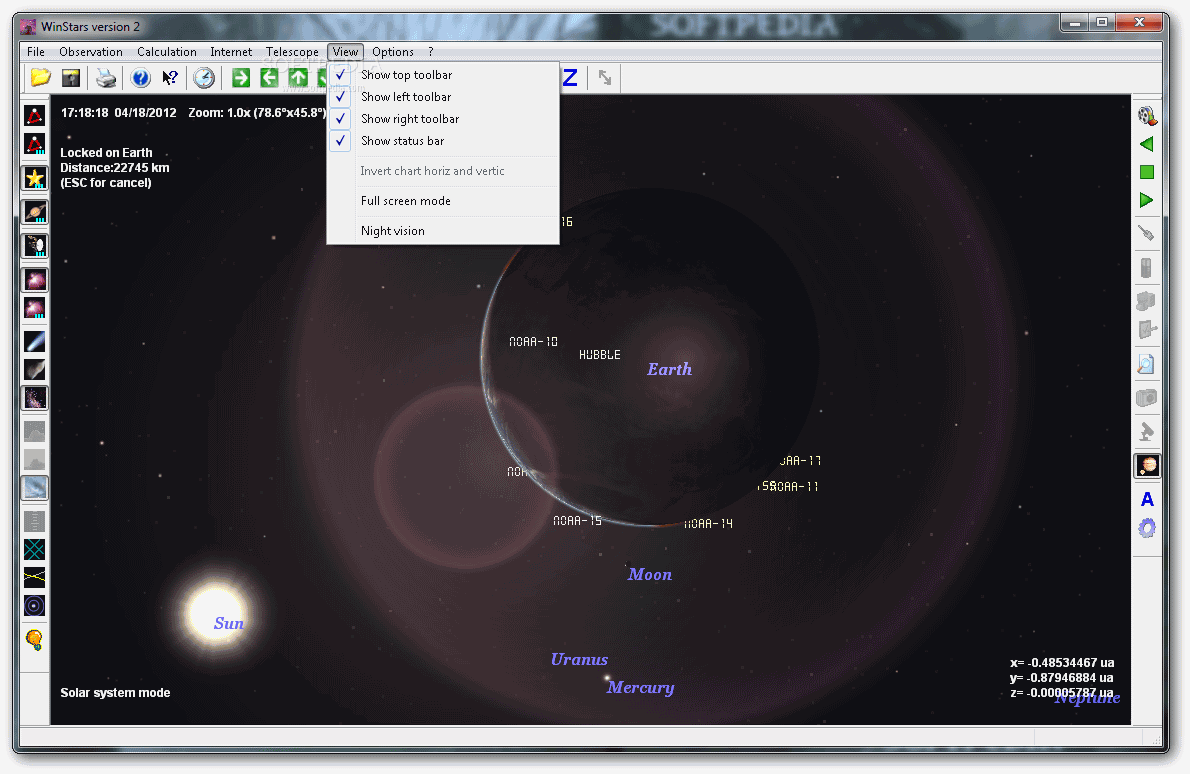Toggle nebula names icon with cyan bars
Screen dimensions: 1190x774
click(x=34, y=308)
